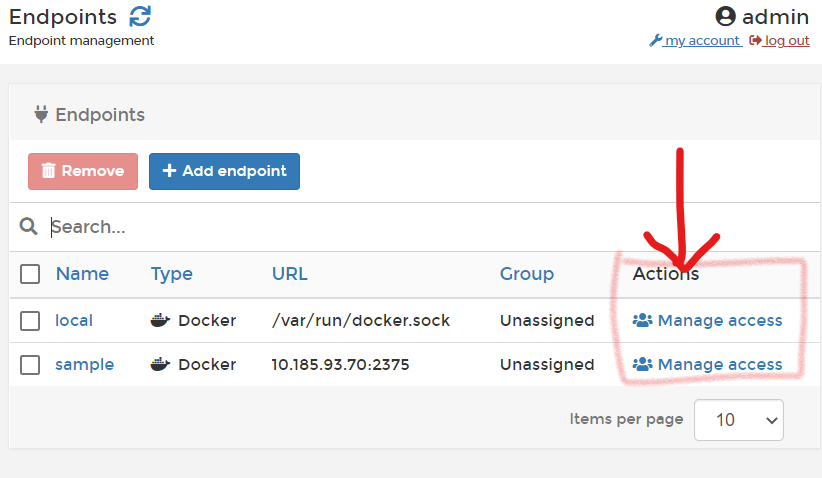Image resolution: width=822 pixels, height=478 pixels.
Task: Click the wrench icon beside my account
Action: [655, 41]
